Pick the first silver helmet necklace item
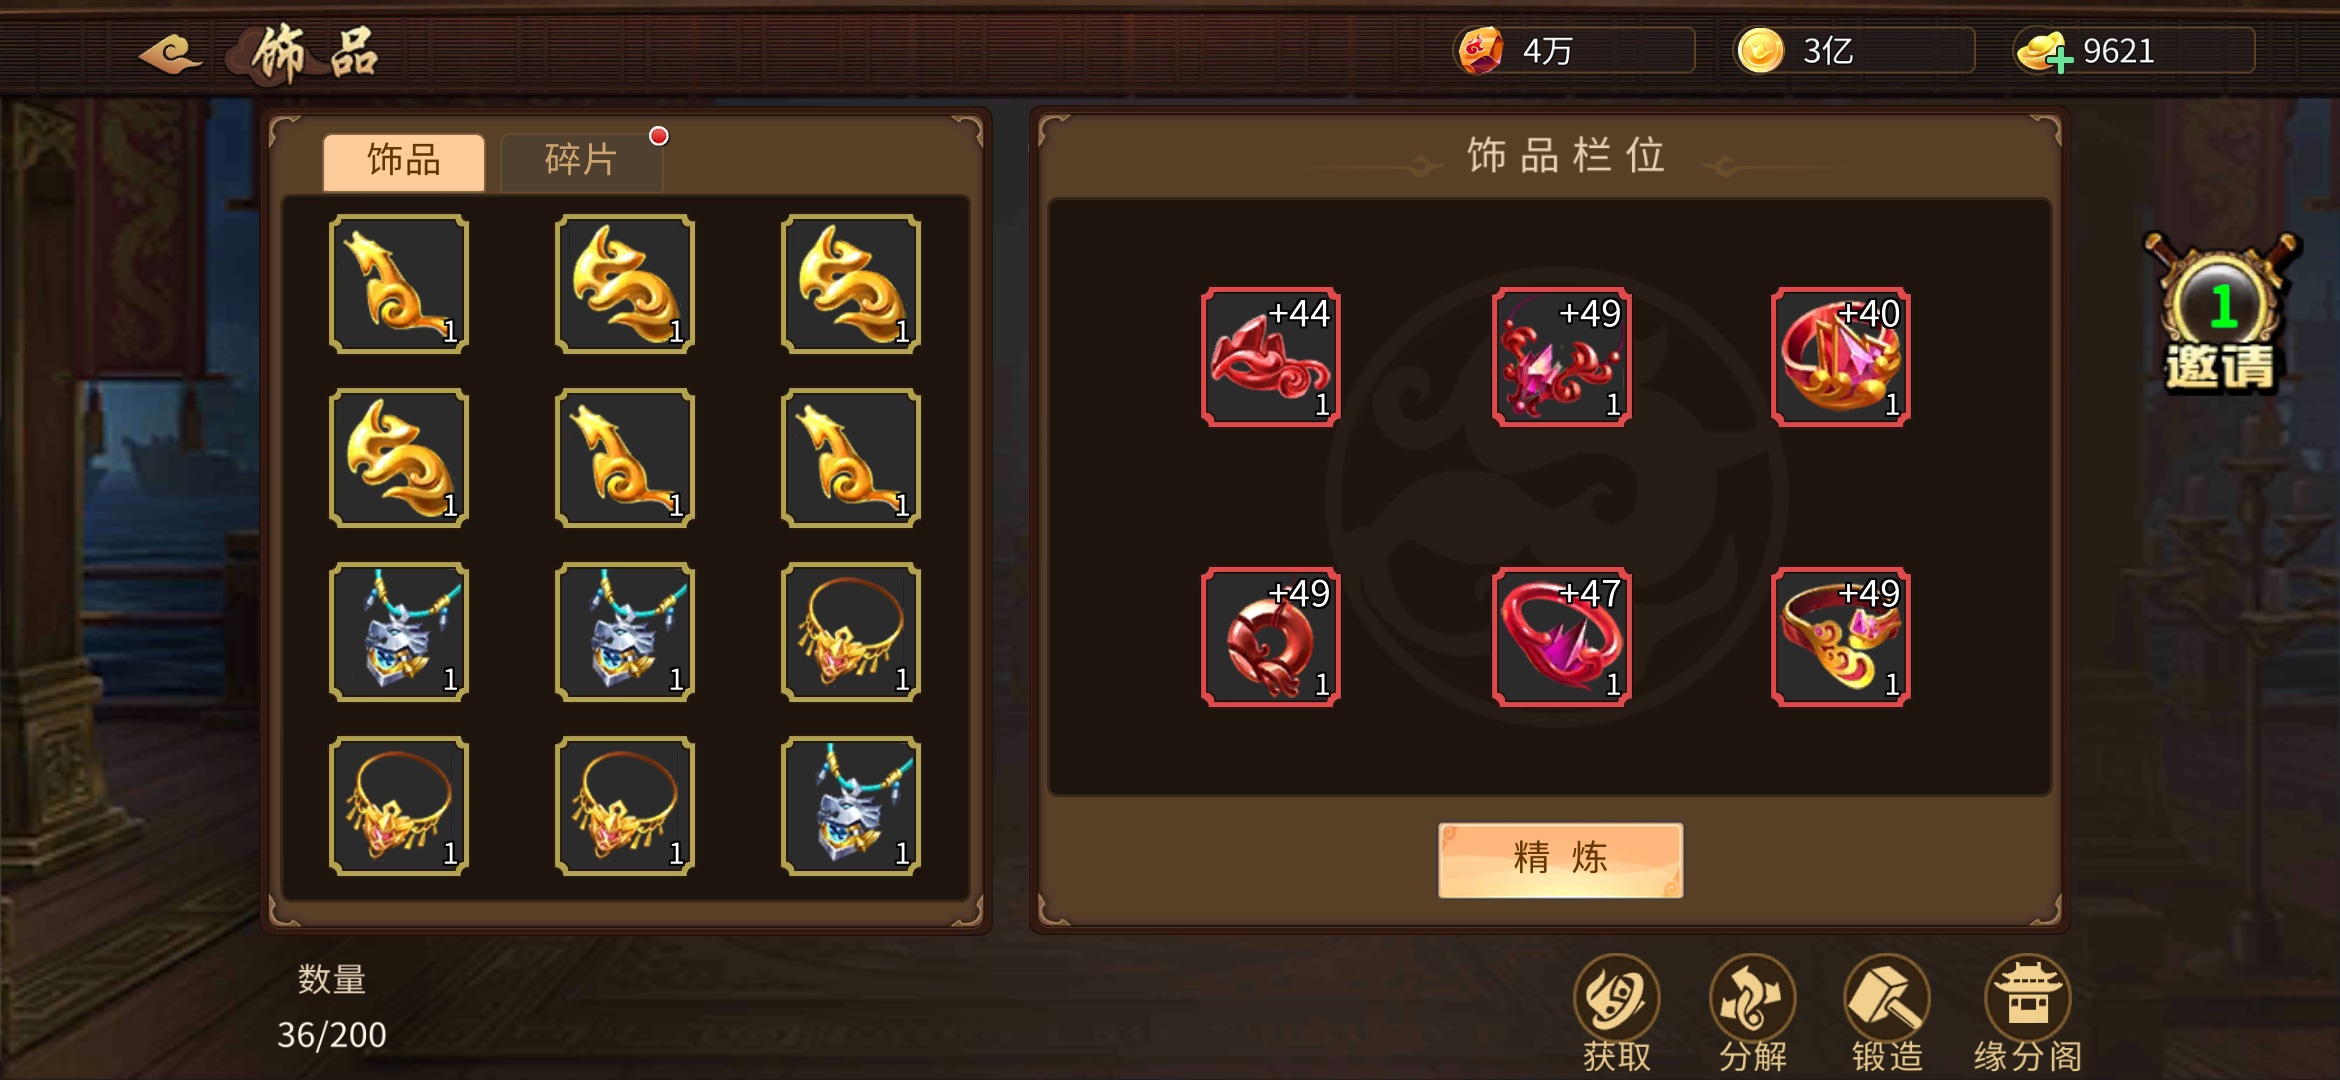 click(399, 632)
